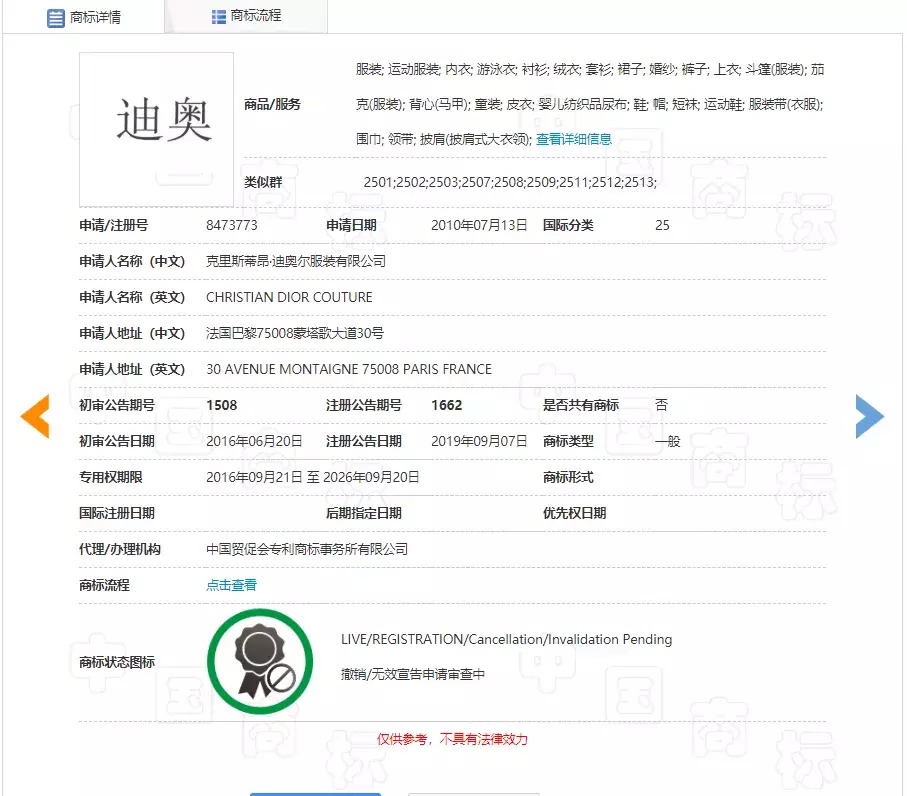The image size is (907, 796).
Task: Select applicant name 克里斯蒂昂·迪奥尔服装有限公司
Action: click(x=296, y=261)
